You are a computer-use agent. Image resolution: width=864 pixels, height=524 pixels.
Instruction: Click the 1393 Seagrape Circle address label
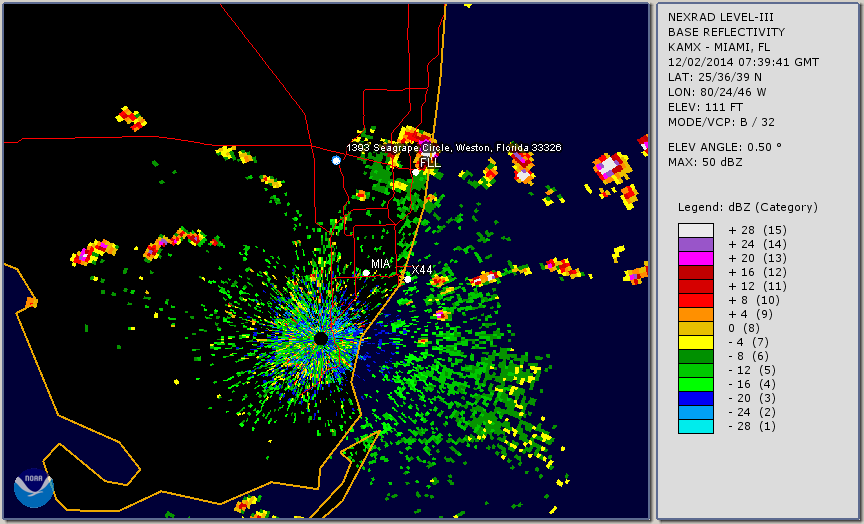[453, 148]
